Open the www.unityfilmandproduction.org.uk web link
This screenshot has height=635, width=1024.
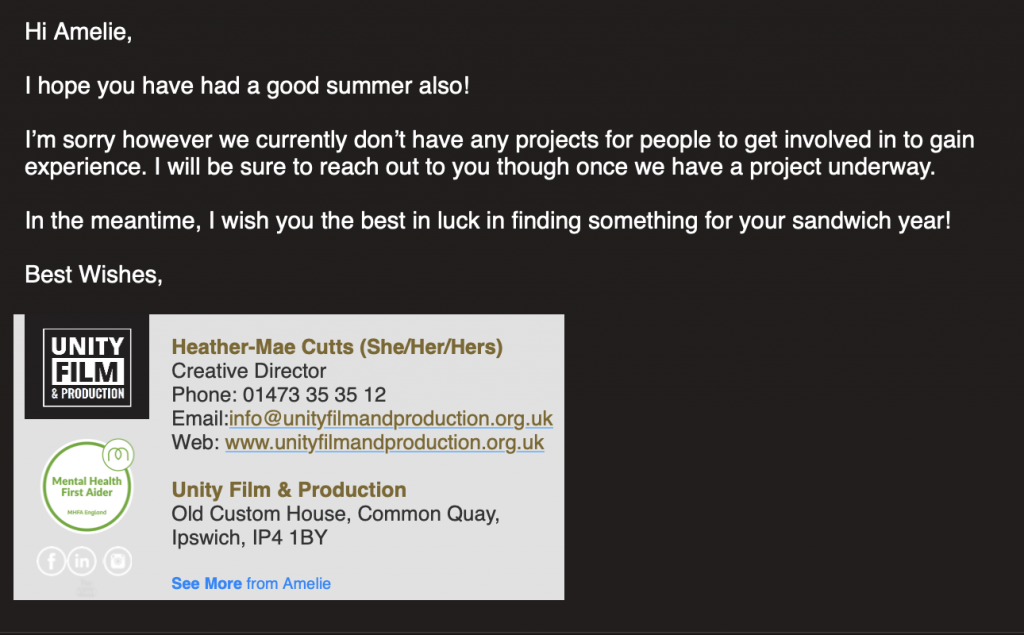click(x=384, y=442)
